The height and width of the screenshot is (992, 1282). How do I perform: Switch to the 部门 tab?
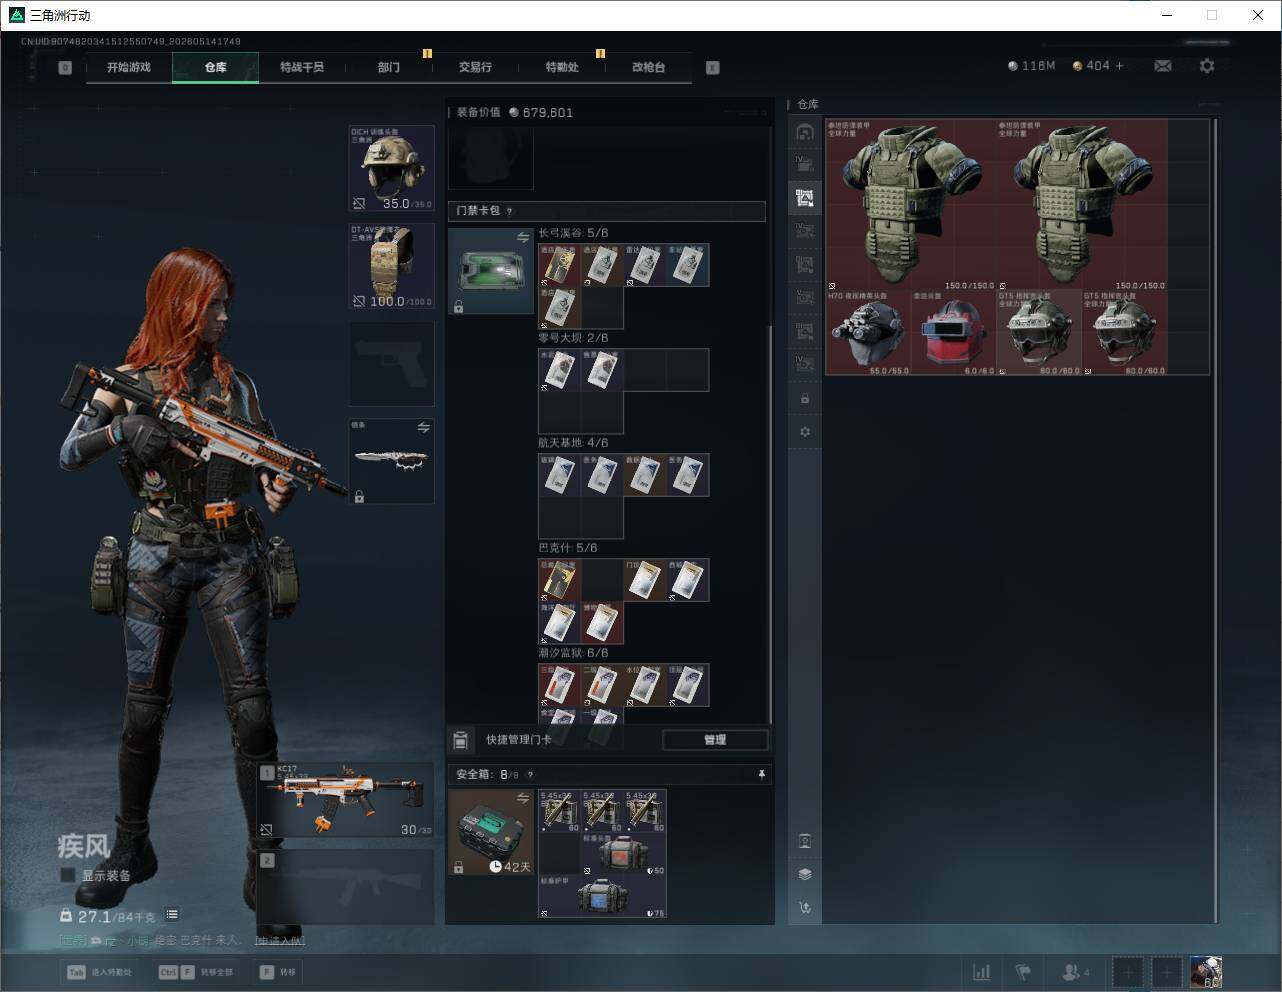click(x=389, y=67)
